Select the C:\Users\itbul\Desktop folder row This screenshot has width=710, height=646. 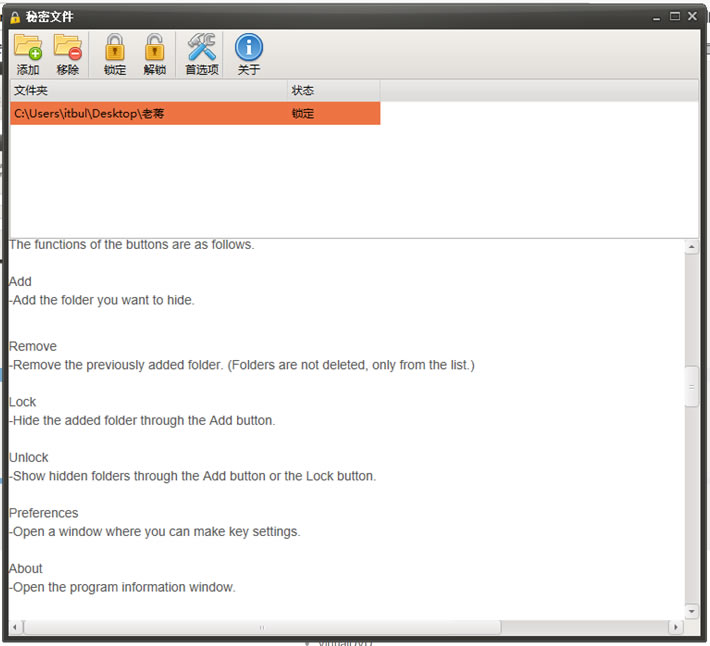195,113
